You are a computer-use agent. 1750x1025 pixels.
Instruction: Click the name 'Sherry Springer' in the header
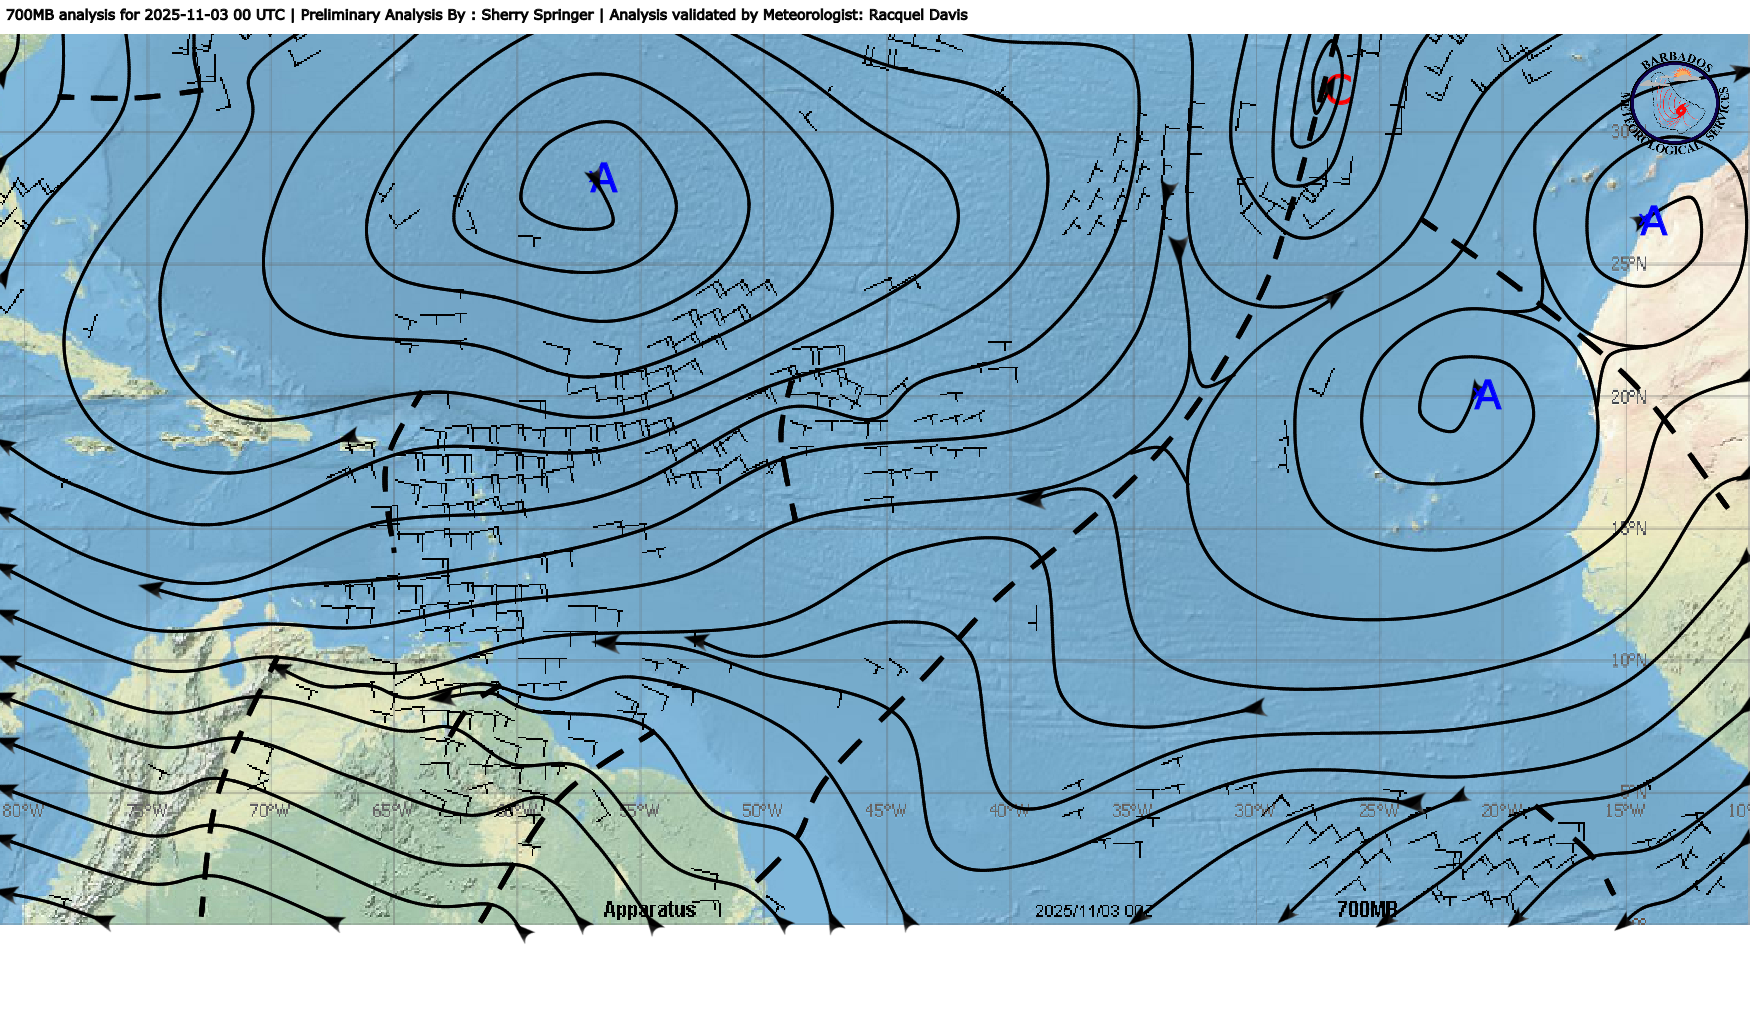537,15
